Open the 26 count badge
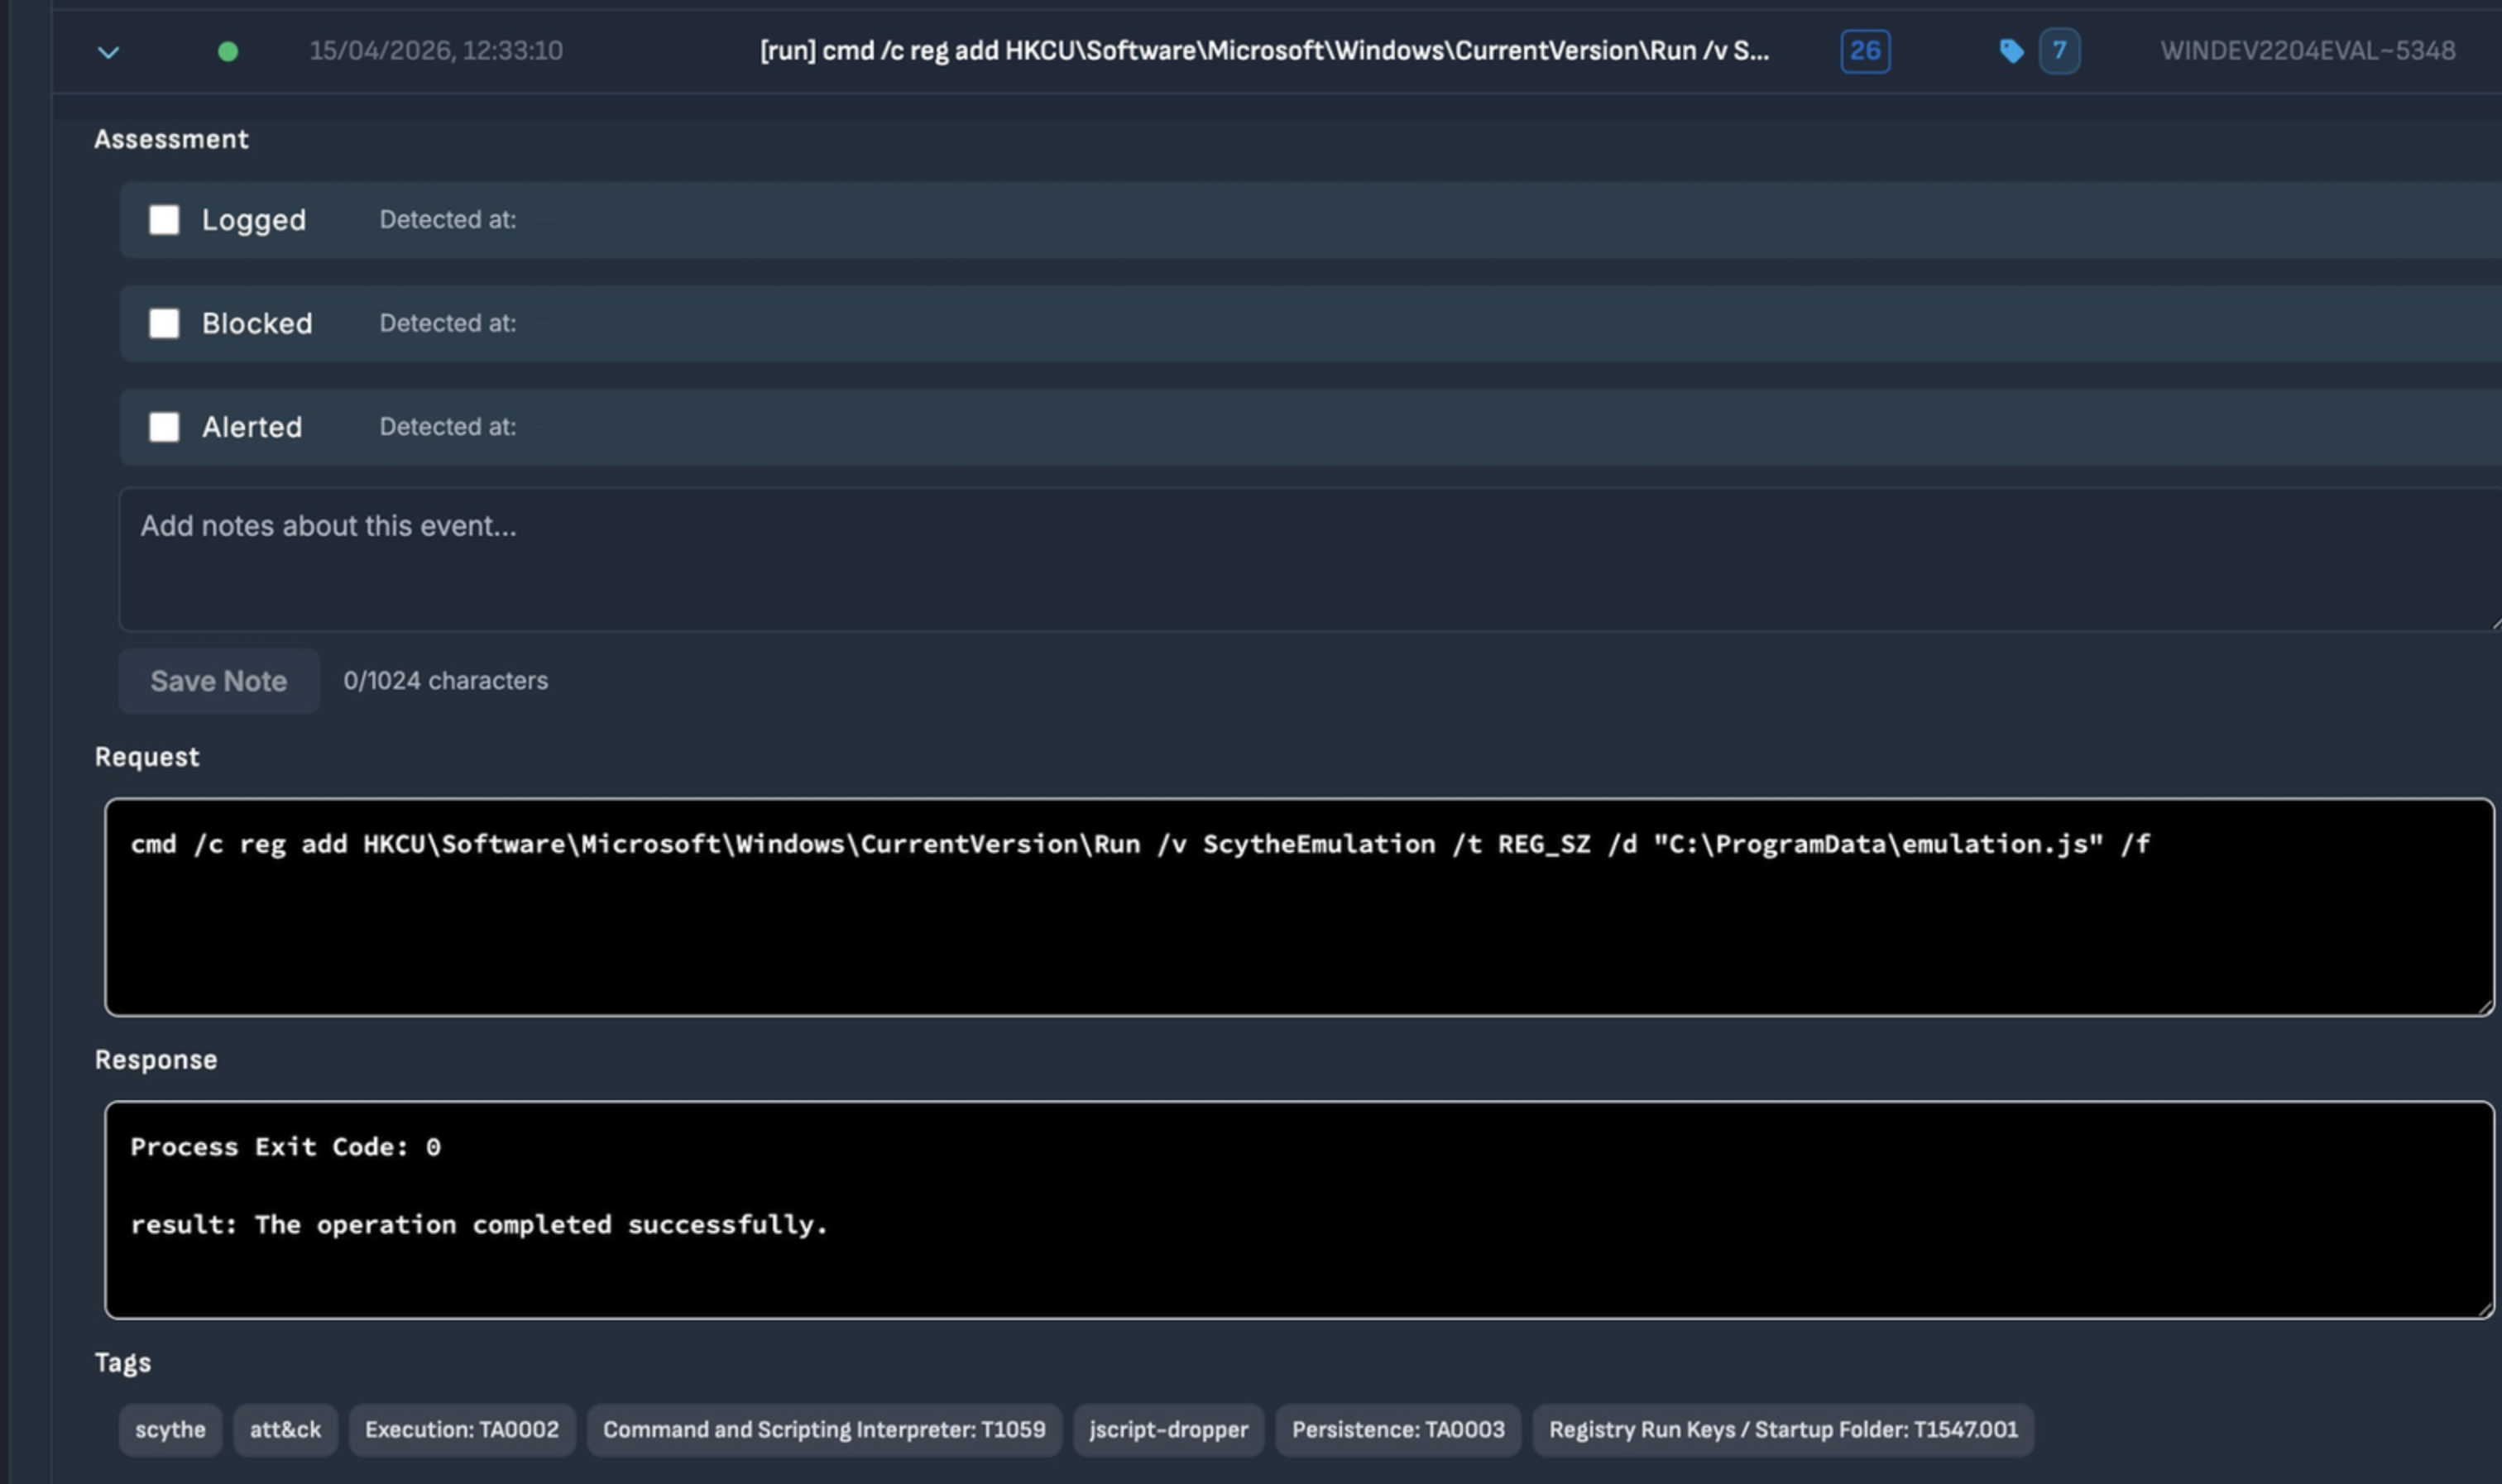The width and height of the screenshot is (2502, 1484). click(1864, 51)
